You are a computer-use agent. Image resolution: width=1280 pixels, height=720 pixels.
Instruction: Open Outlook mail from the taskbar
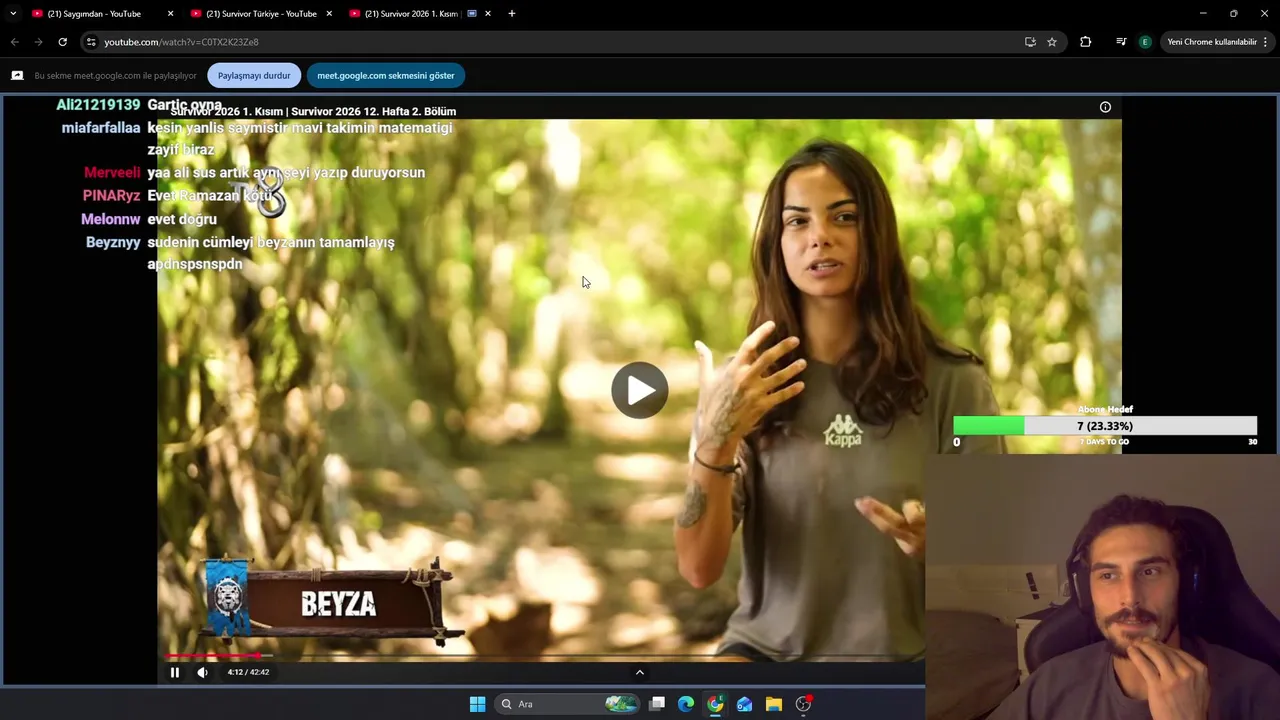744,704
